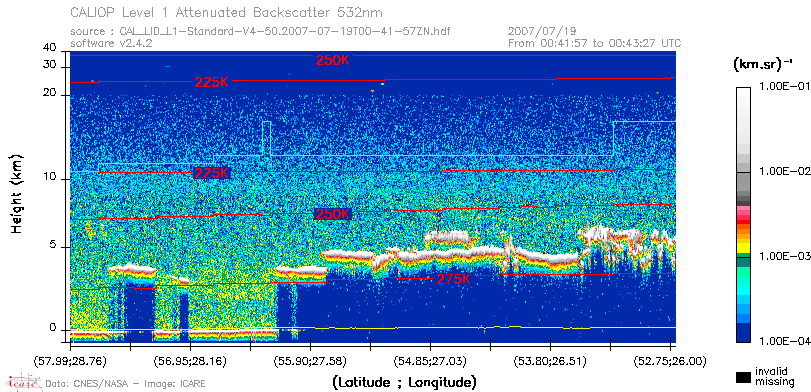Click the x-axis label '(56.95;28.16)'

[x=190, y=360]
